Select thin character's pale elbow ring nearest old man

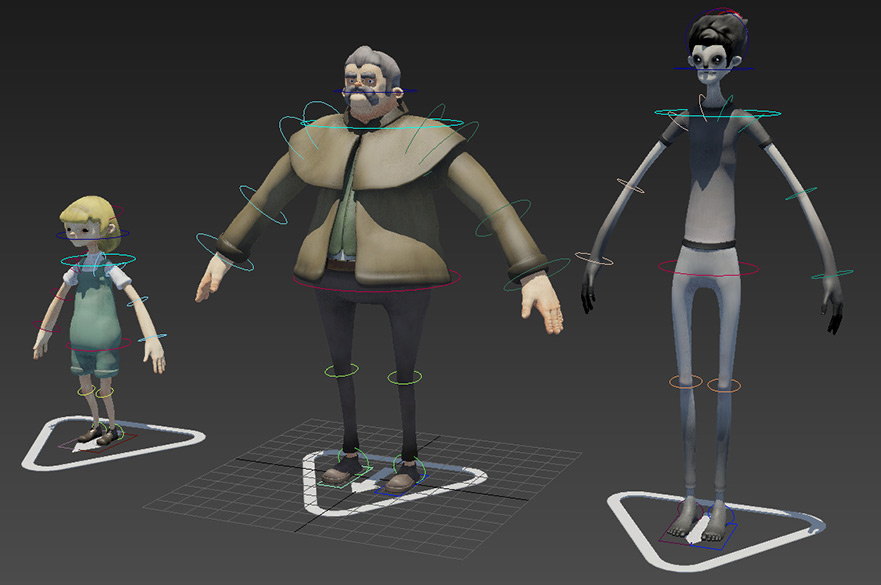click(630, 185)
